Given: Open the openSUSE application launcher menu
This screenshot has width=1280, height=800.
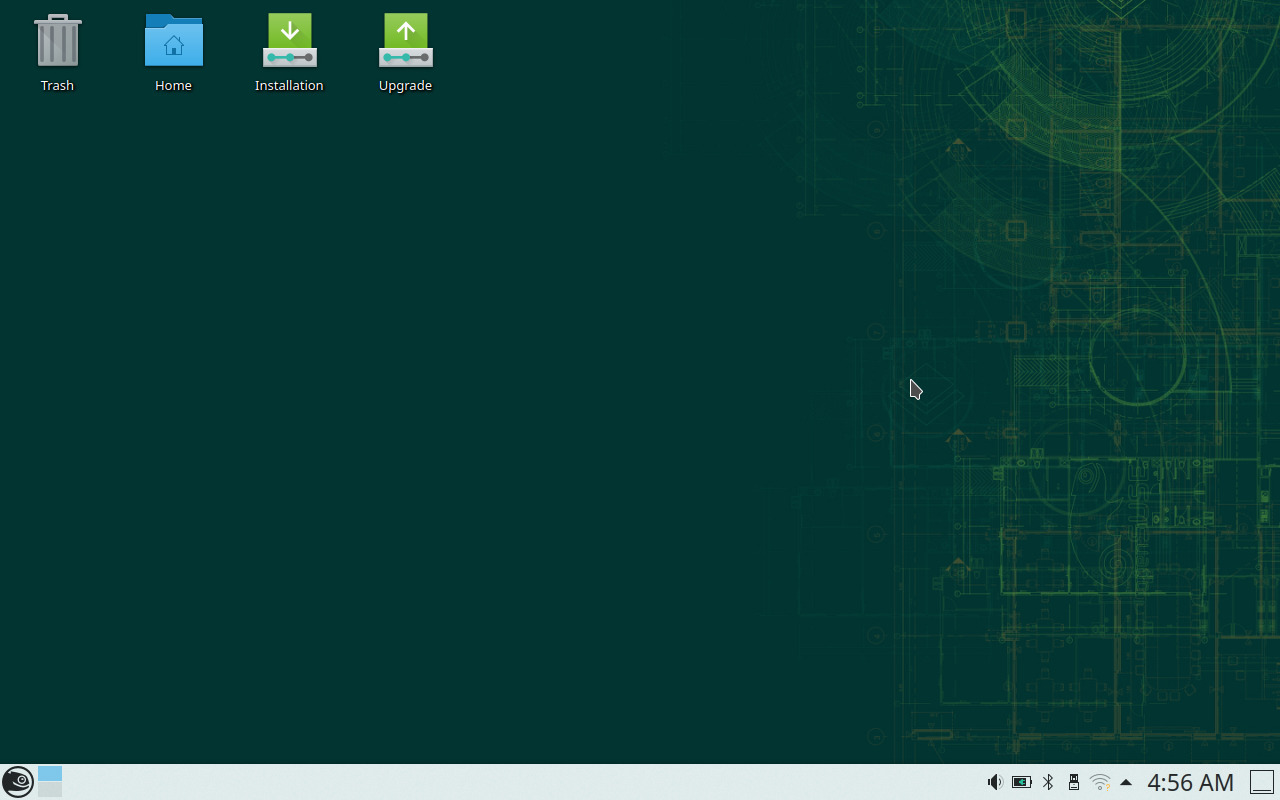Looking at the screenshot, I should pyautogui.click(x=17, y=781).
